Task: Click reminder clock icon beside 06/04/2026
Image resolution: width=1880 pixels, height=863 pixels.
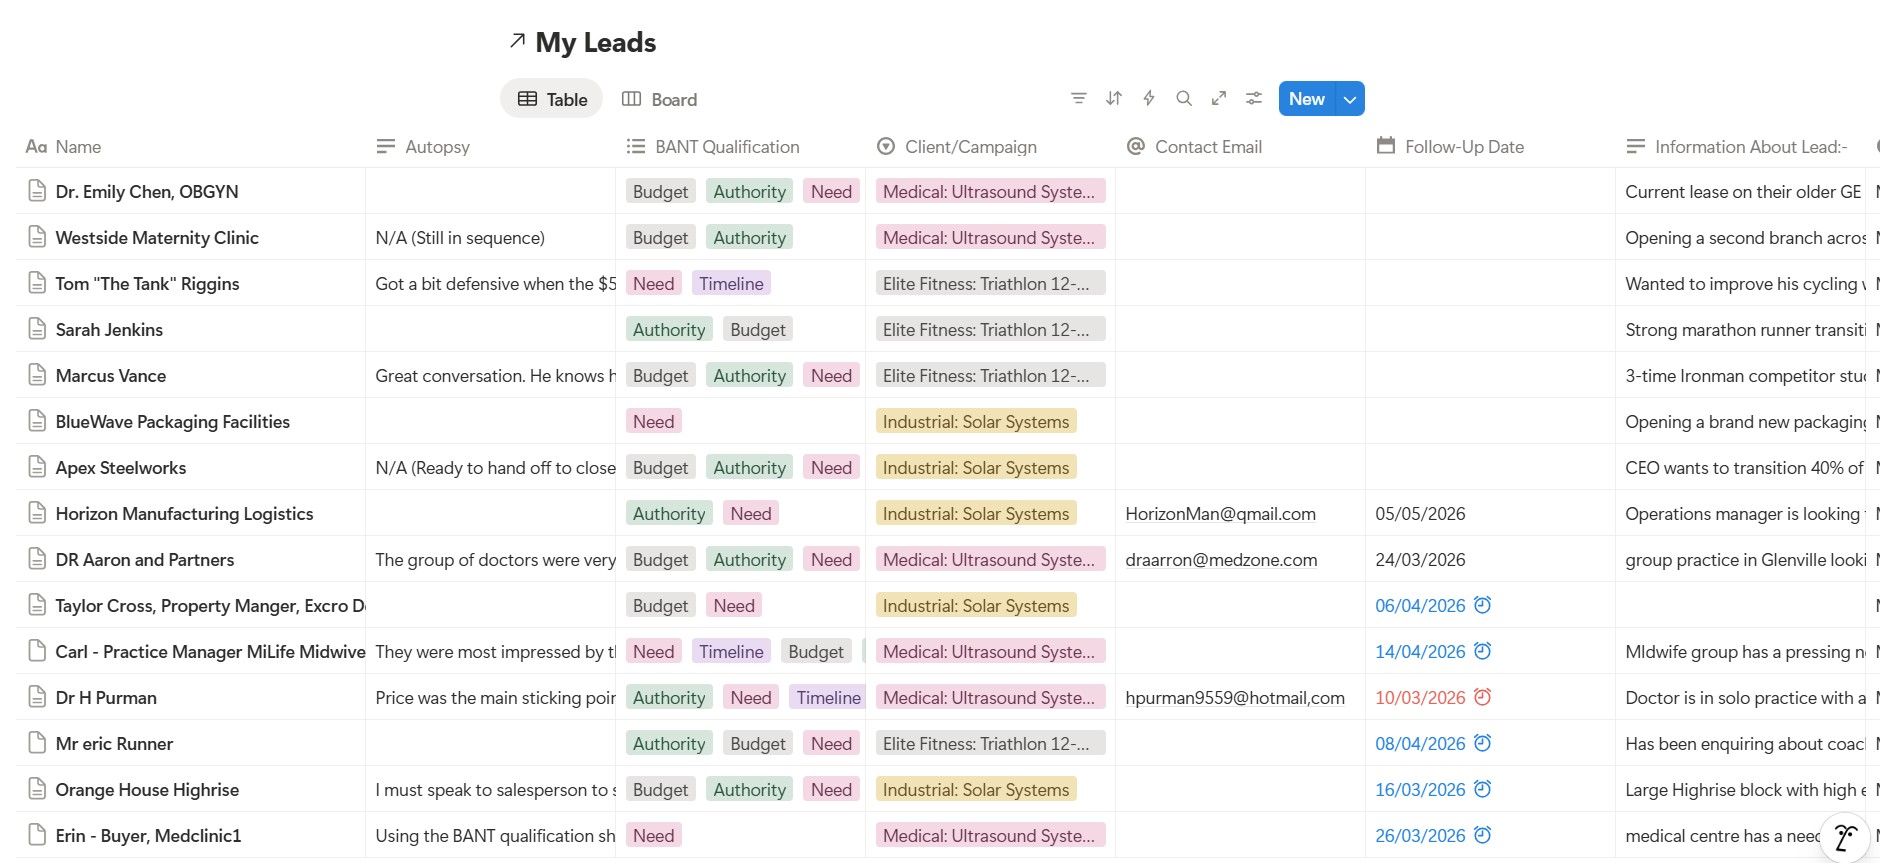Action: [1483, 605]
